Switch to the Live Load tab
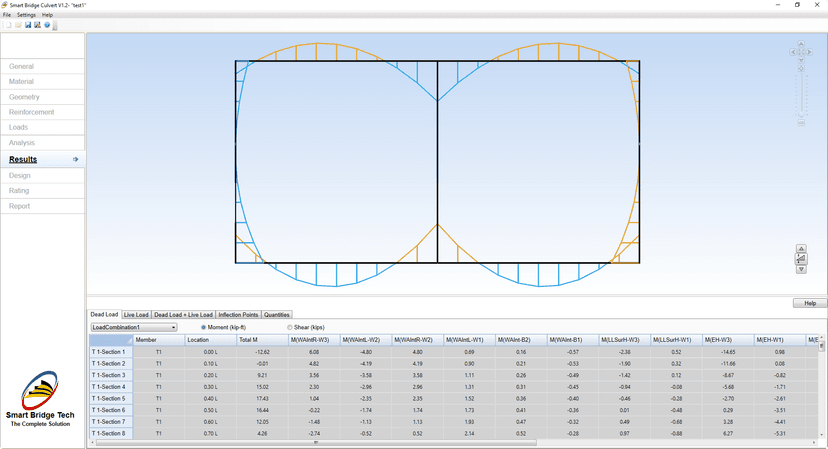Image resolution: width=828 pixels, height=449 pixels. point(136,315)
